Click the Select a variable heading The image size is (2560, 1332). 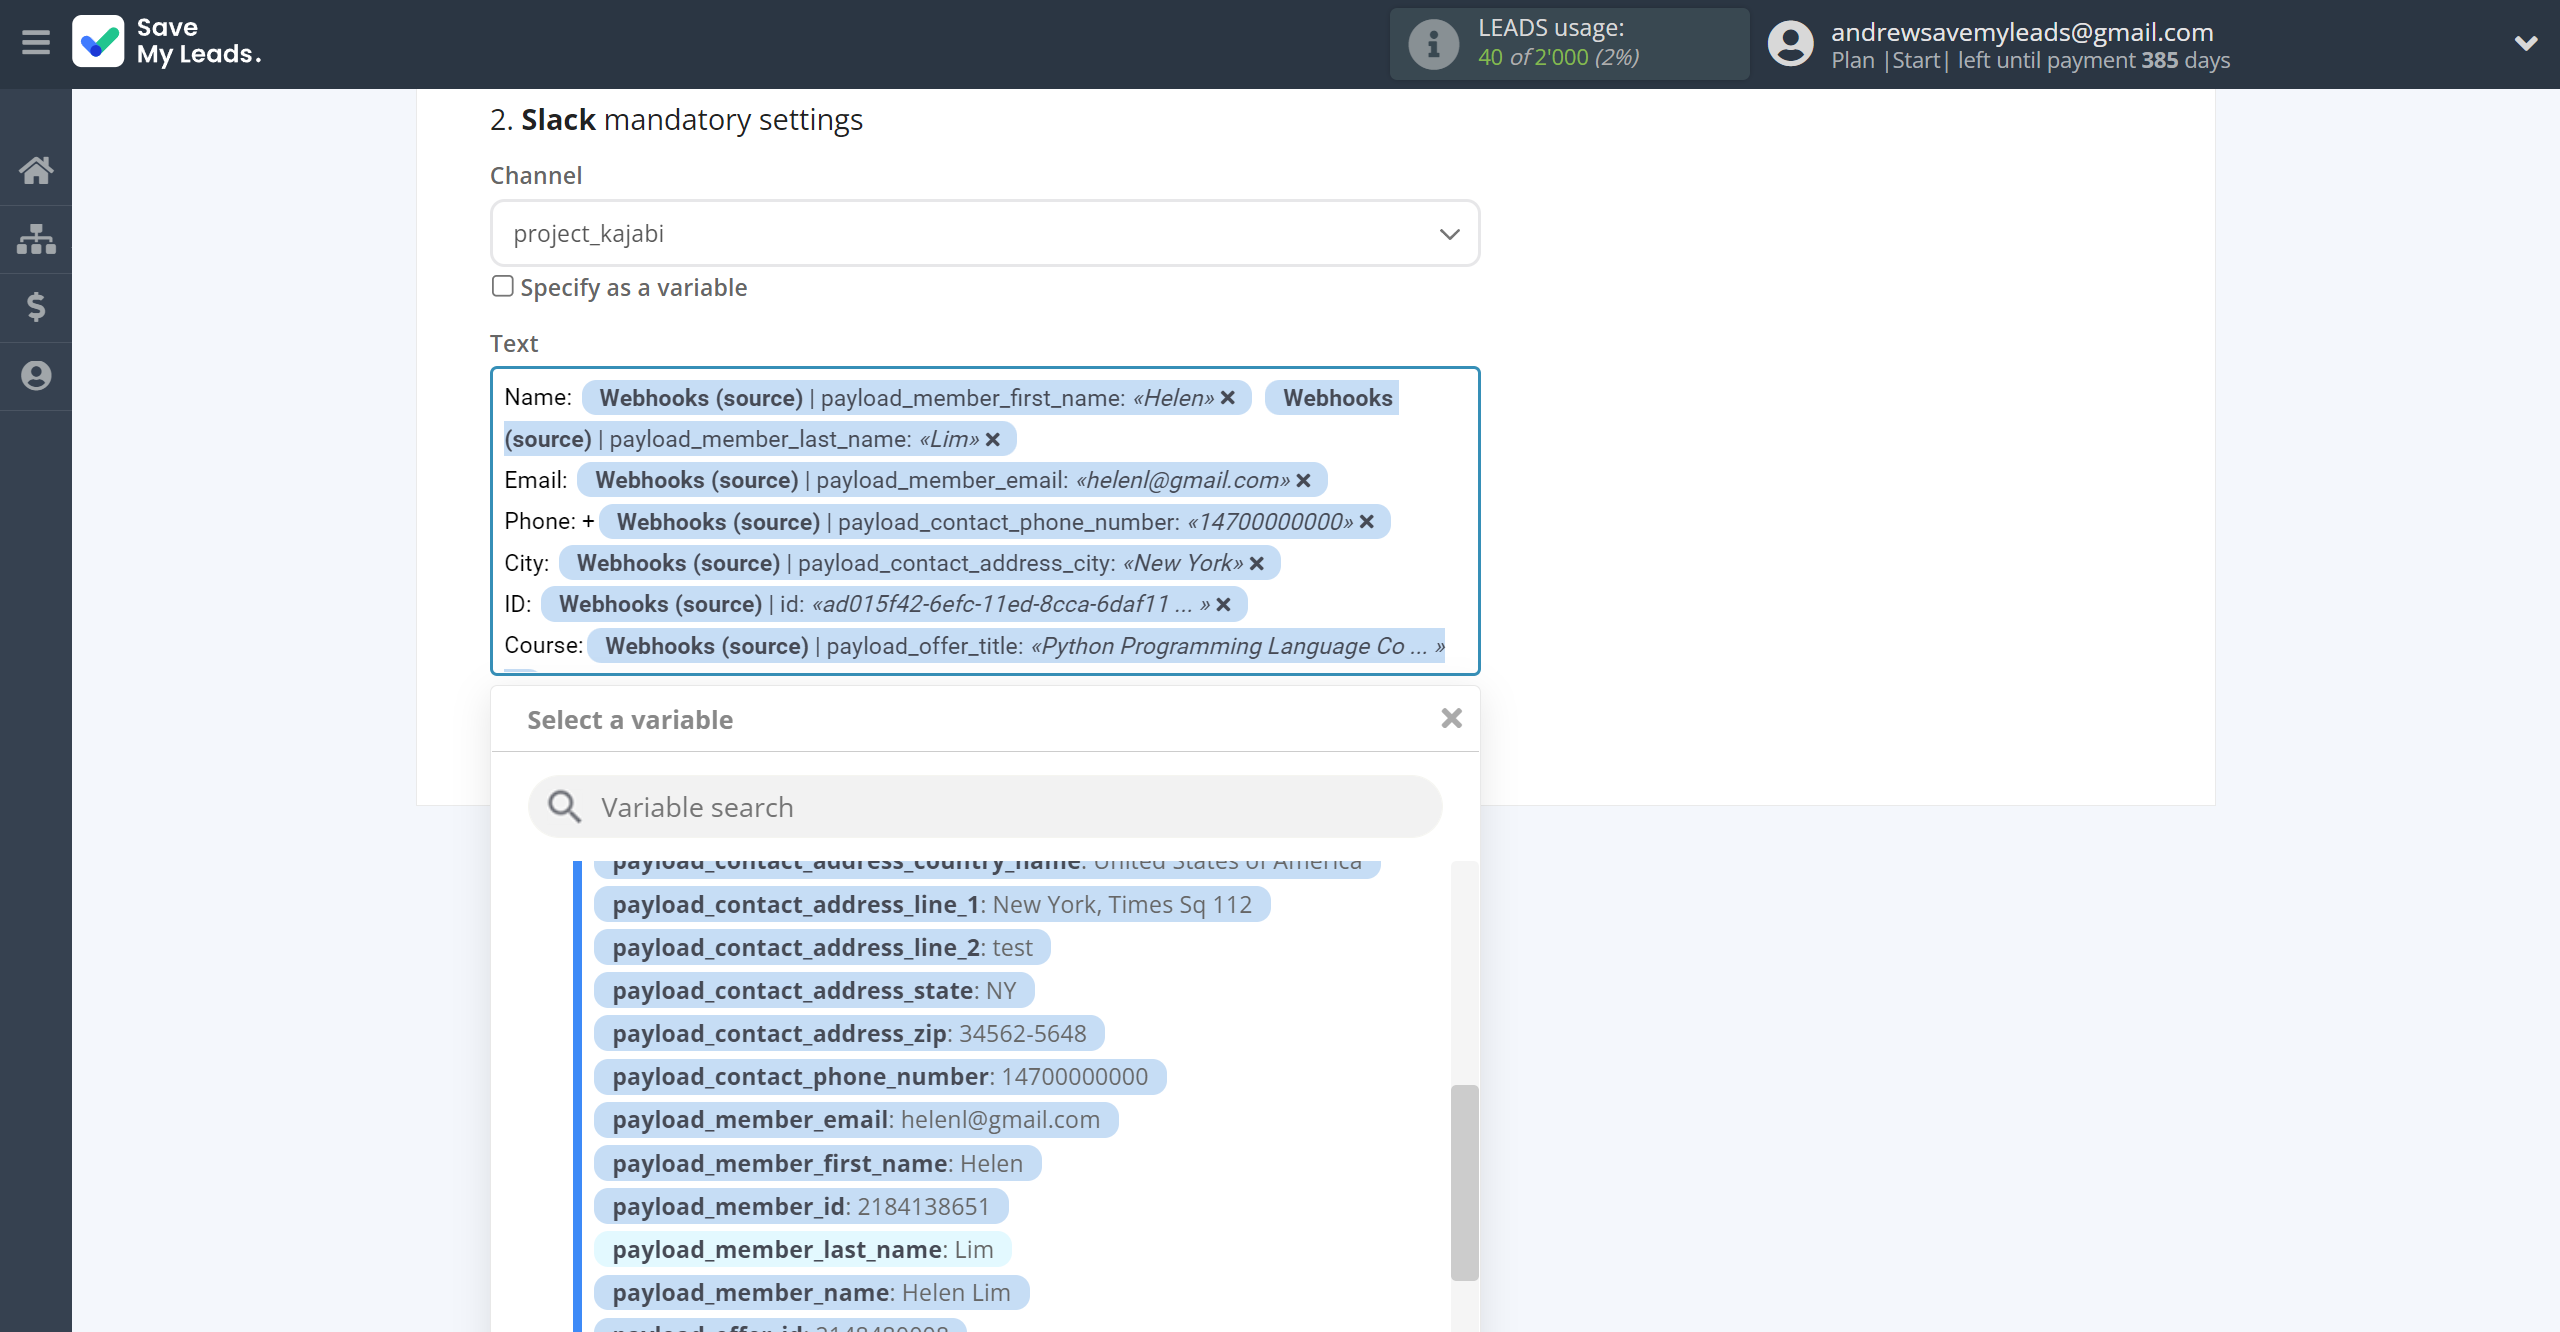point(630,720)
